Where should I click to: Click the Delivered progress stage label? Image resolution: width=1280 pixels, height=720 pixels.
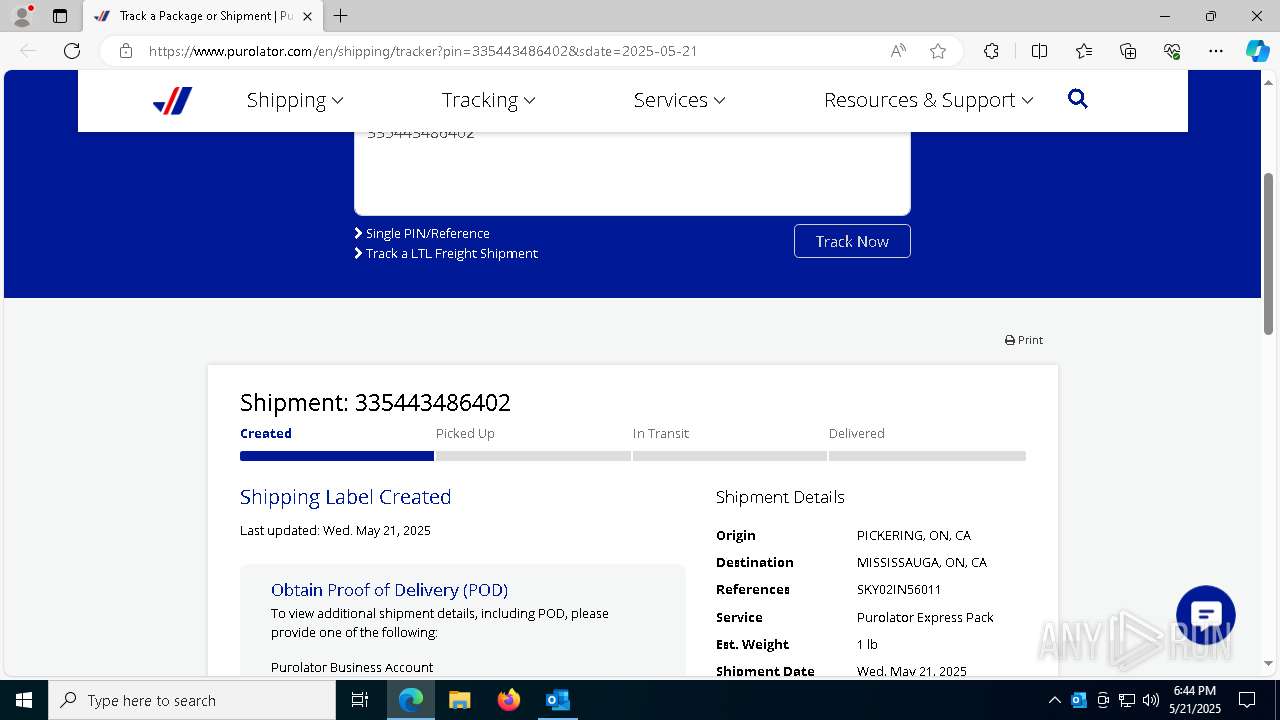[857, 433]
